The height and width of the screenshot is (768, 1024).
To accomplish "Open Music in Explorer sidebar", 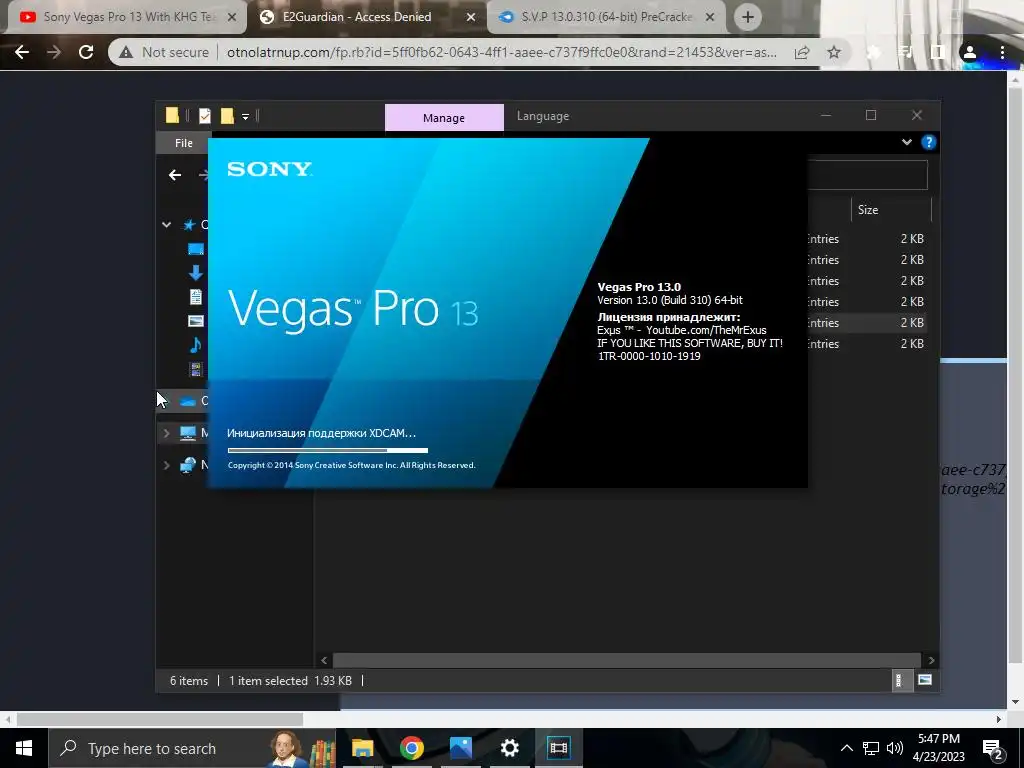I will [195, 345].
